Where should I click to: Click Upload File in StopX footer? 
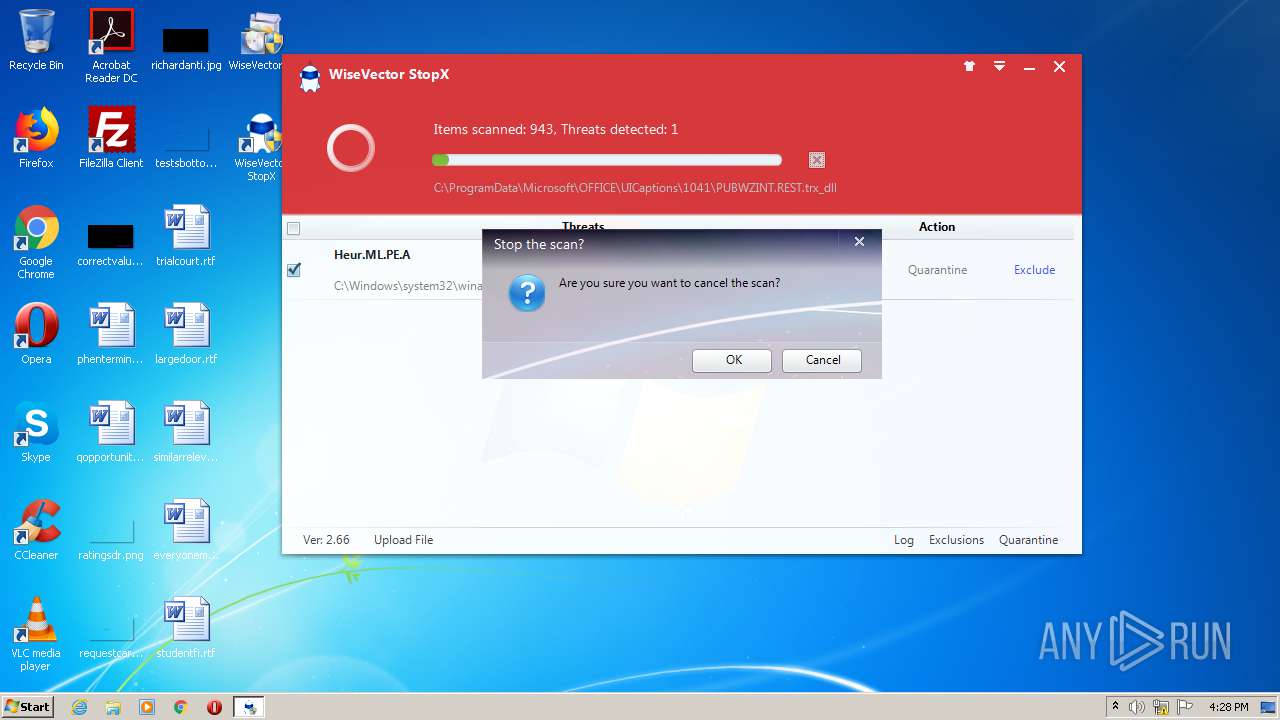[x=403, y=540]
